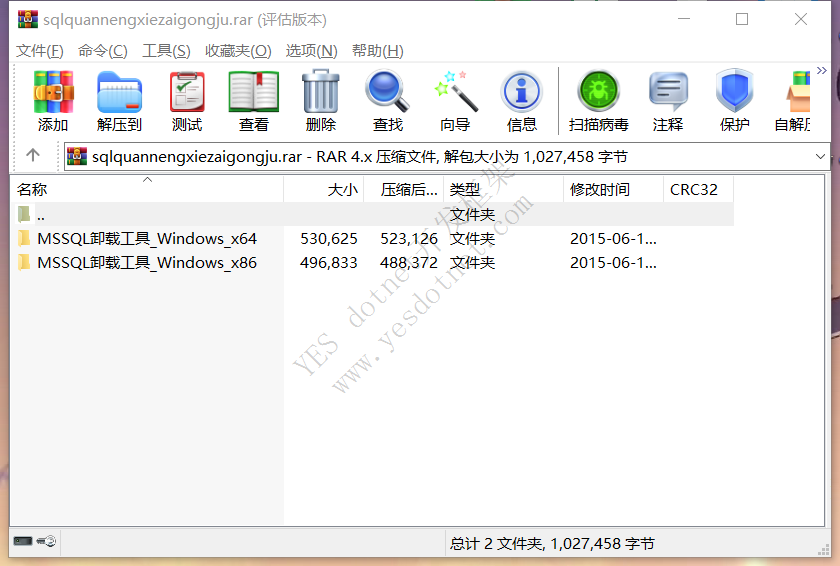Click the key password icon in status bar
840x566 pixels.
(46, 541)
